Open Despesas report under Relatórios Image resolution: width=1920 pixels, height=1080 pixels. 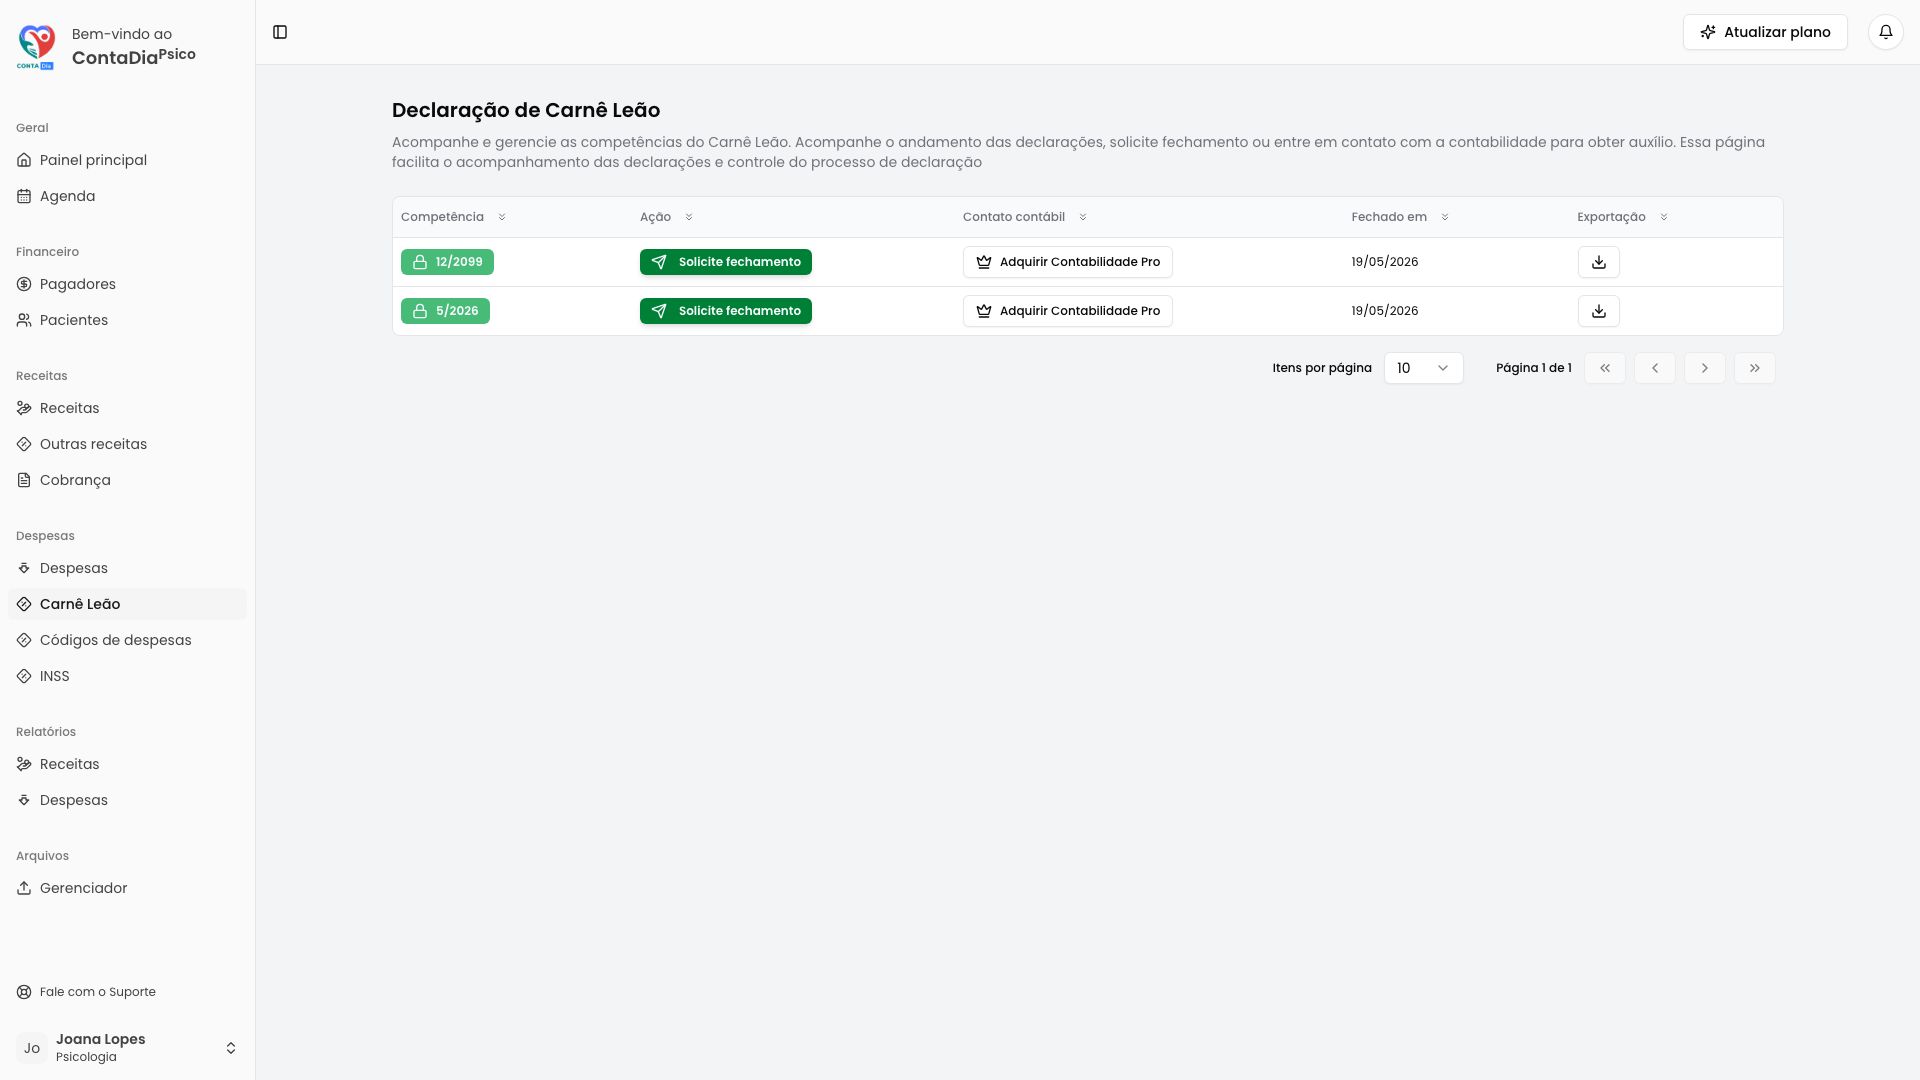pos(127,800)
